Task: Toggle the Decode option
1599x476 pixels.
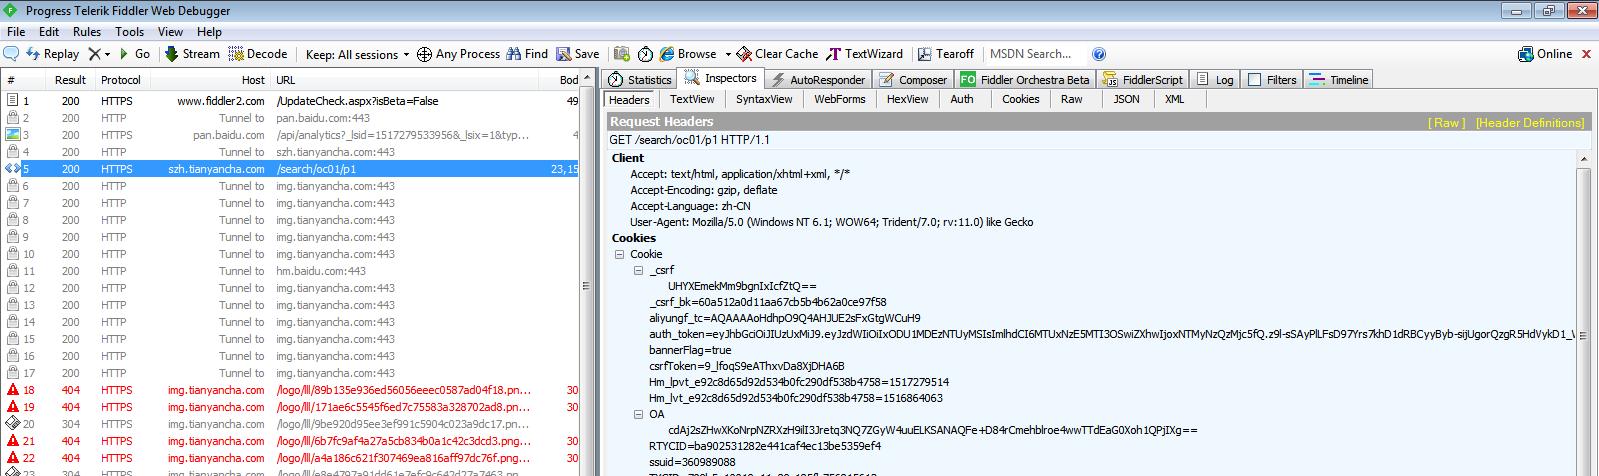Action: click(x=258, y=54)
